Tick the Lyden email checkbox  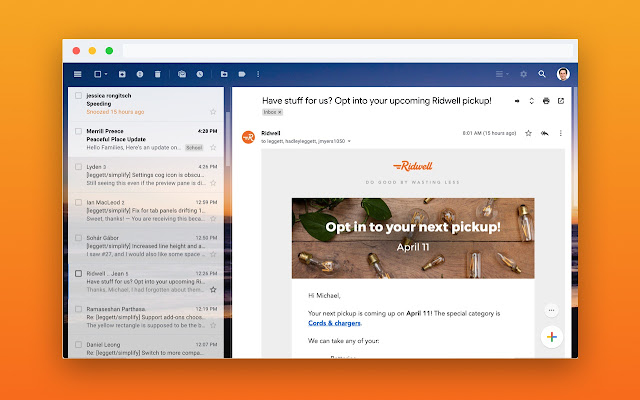click(78, 167)
